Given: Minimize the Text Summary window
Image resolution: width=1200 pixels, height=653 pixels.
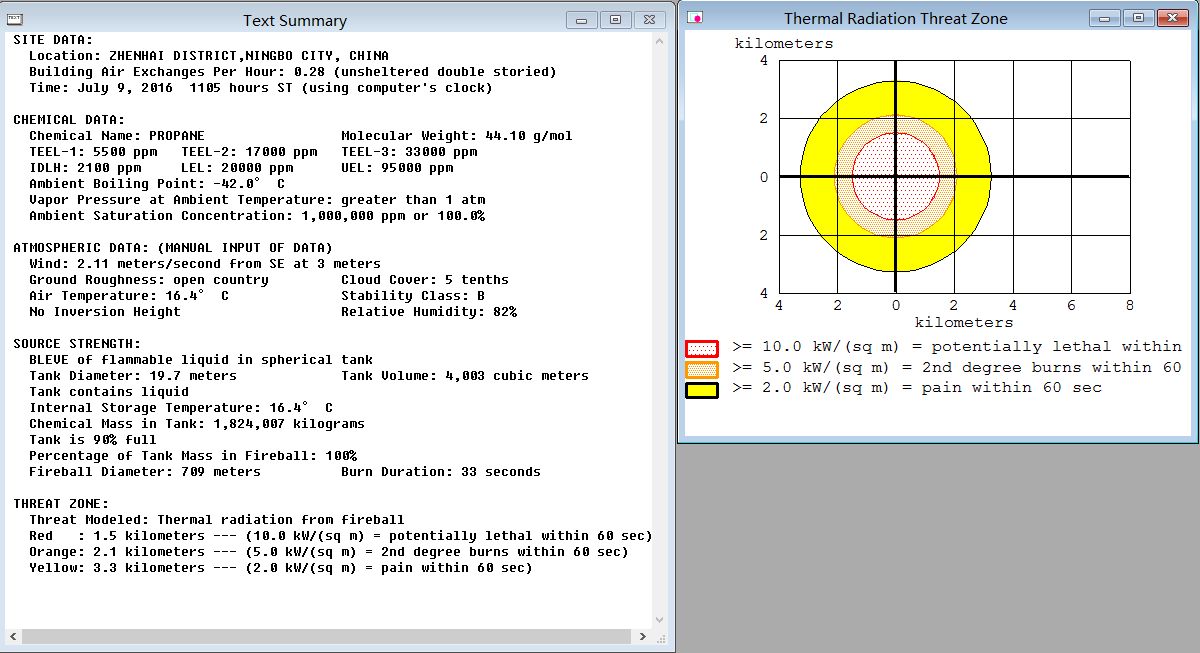Looking at the screenshot, I should click(582, 19).
